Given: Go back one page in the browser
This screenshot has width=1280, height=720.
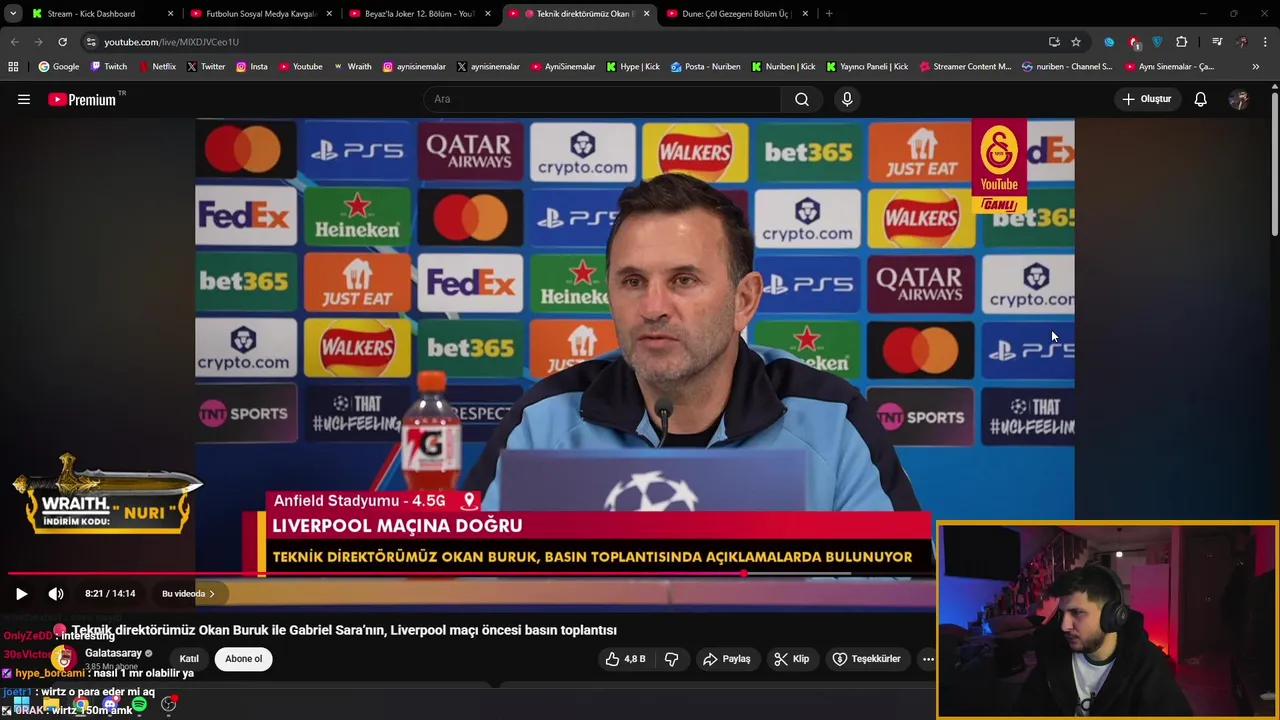Looking at the screenshot, I should point(14,42).
